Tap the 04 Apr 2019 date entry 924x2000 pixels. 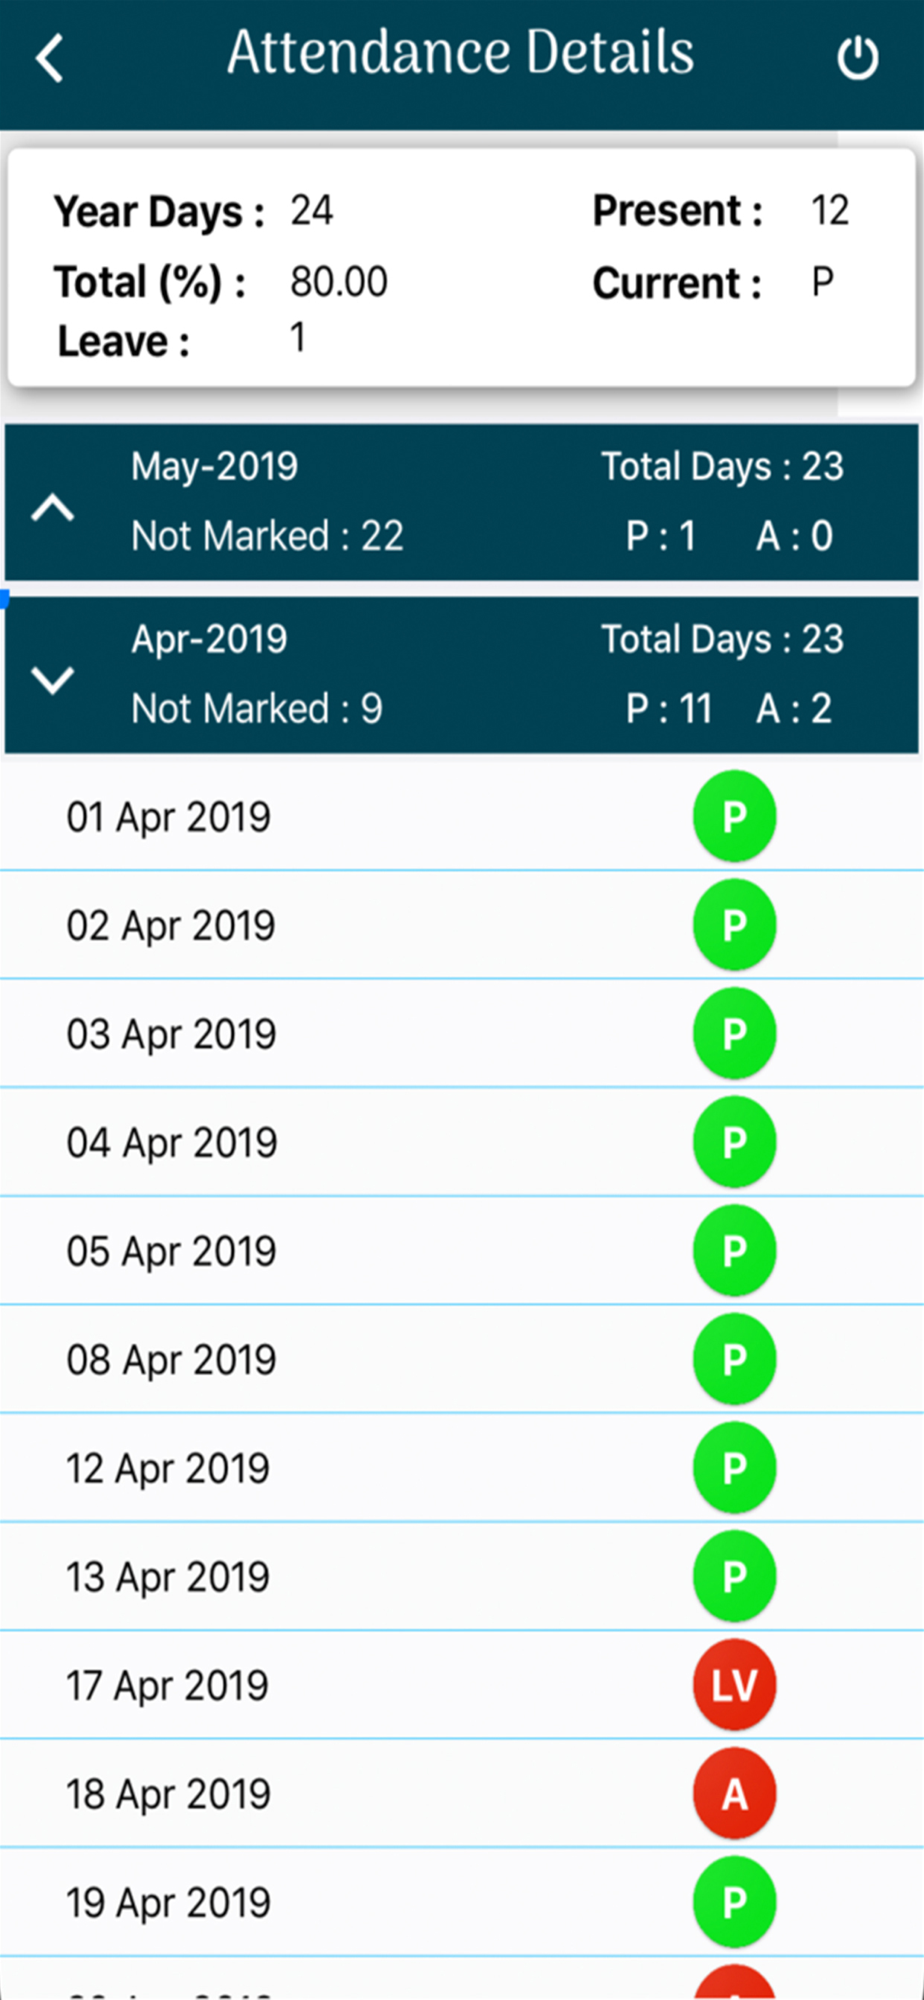[171, 1143]
